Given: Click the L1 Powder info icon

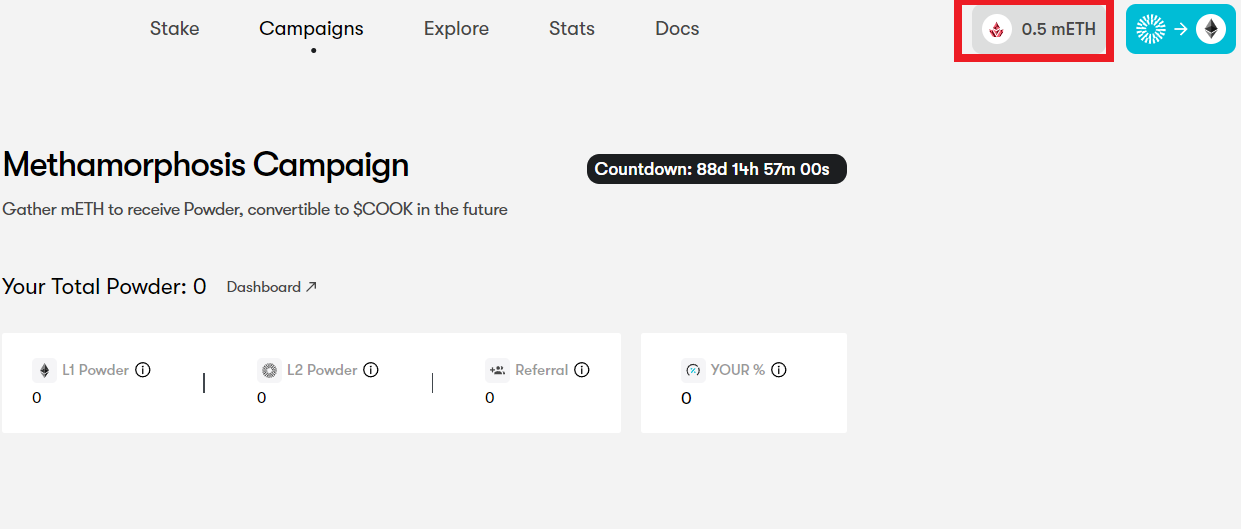Looking at the screenshot, I should (x=143, y=370).
